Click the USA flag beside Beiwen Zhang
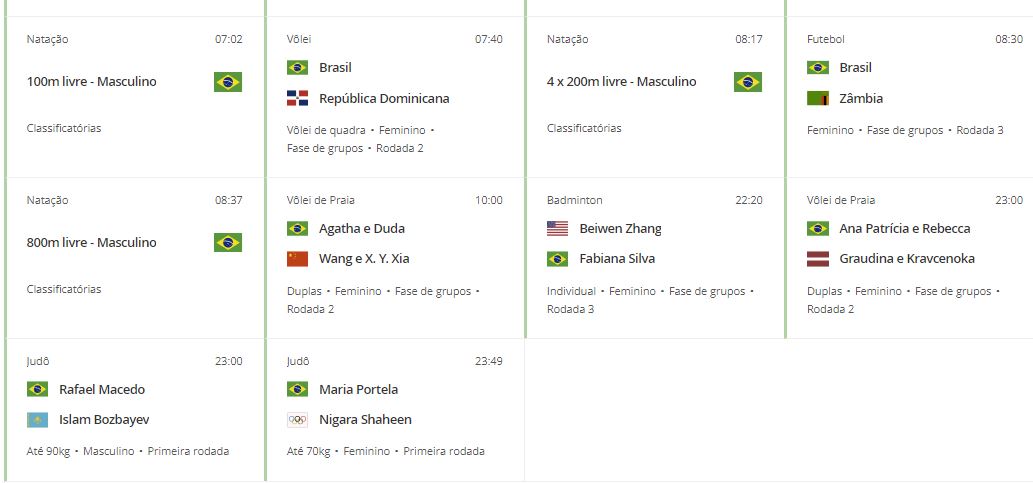 tap(557, 229)
